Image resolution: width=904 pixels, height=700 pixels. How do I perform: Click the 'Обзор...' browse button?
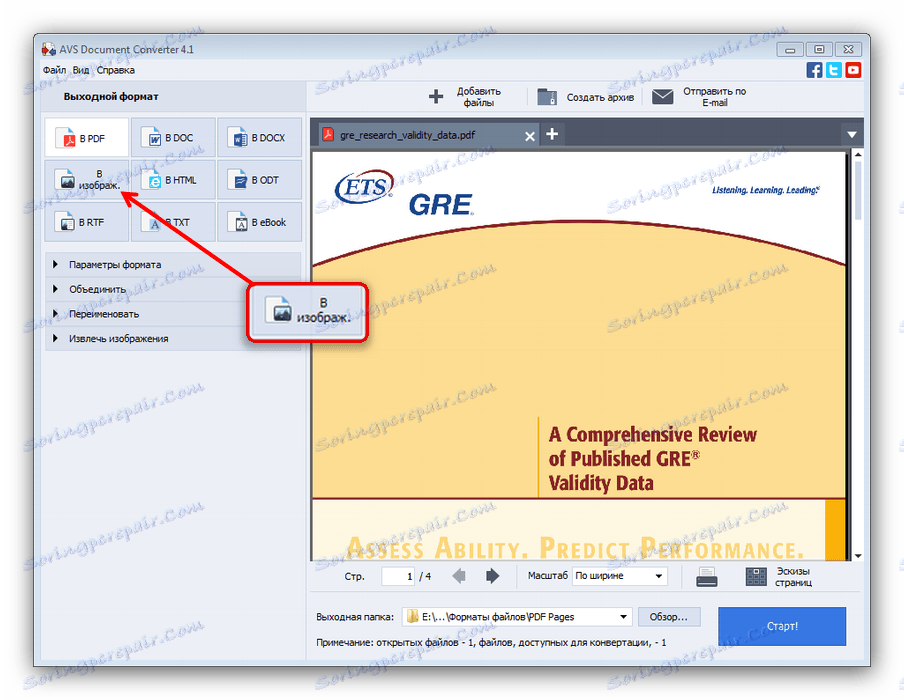pyautogui.click(x=669, y=616)
